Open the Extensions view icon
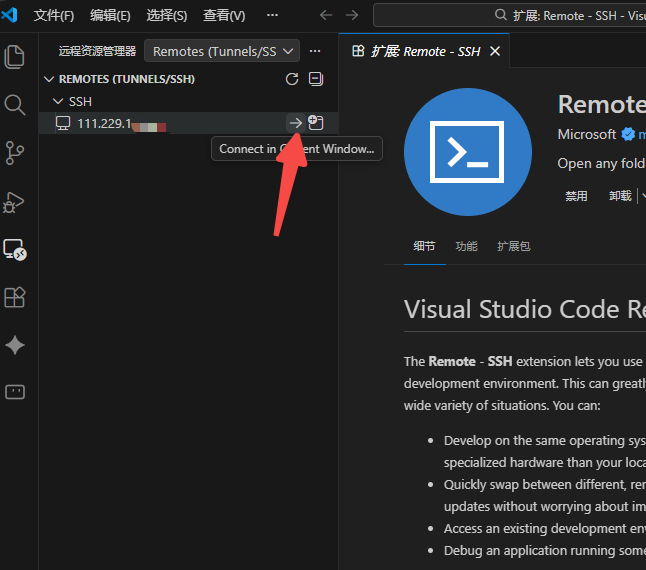This screenshot has height=570, width=646. 15,297
